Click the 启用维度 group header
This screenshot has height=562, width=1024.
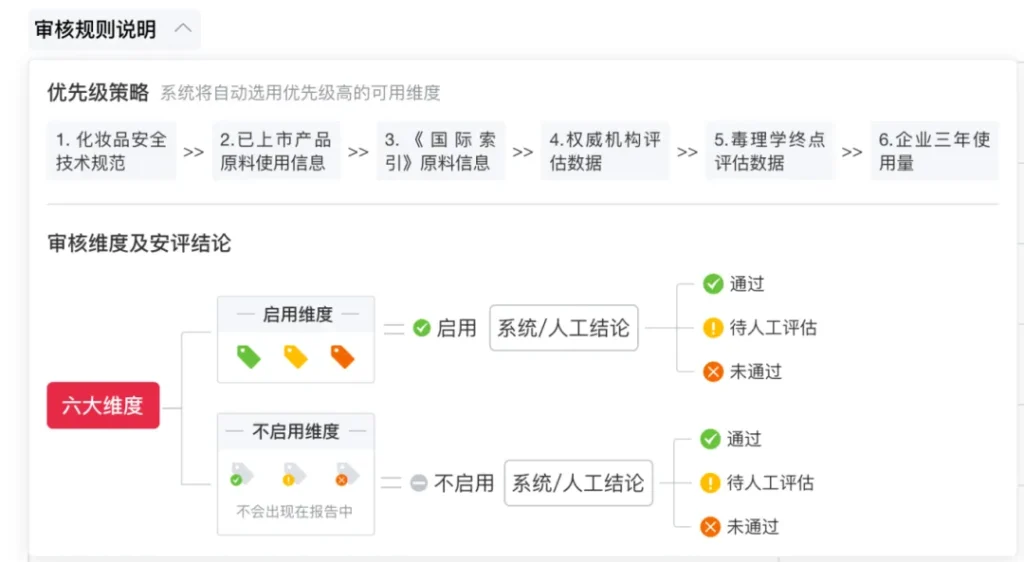tap(296, 314)
